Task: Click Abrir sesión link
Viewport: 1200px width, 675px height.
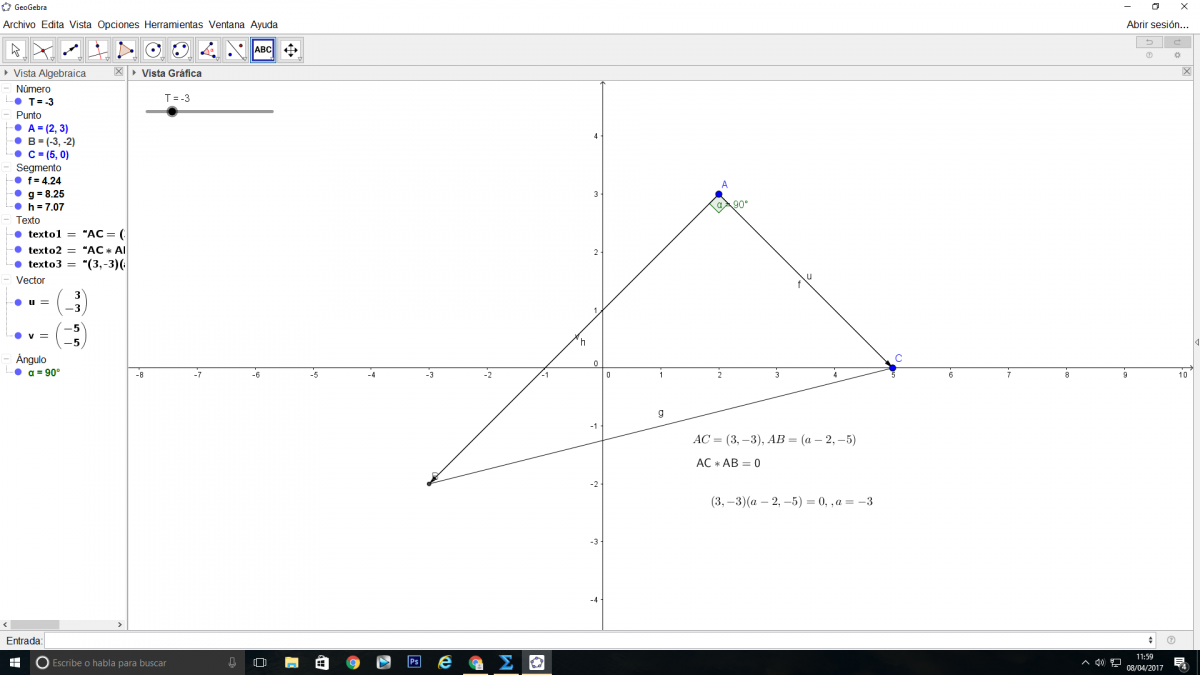Action: (x=1157, y=24)
